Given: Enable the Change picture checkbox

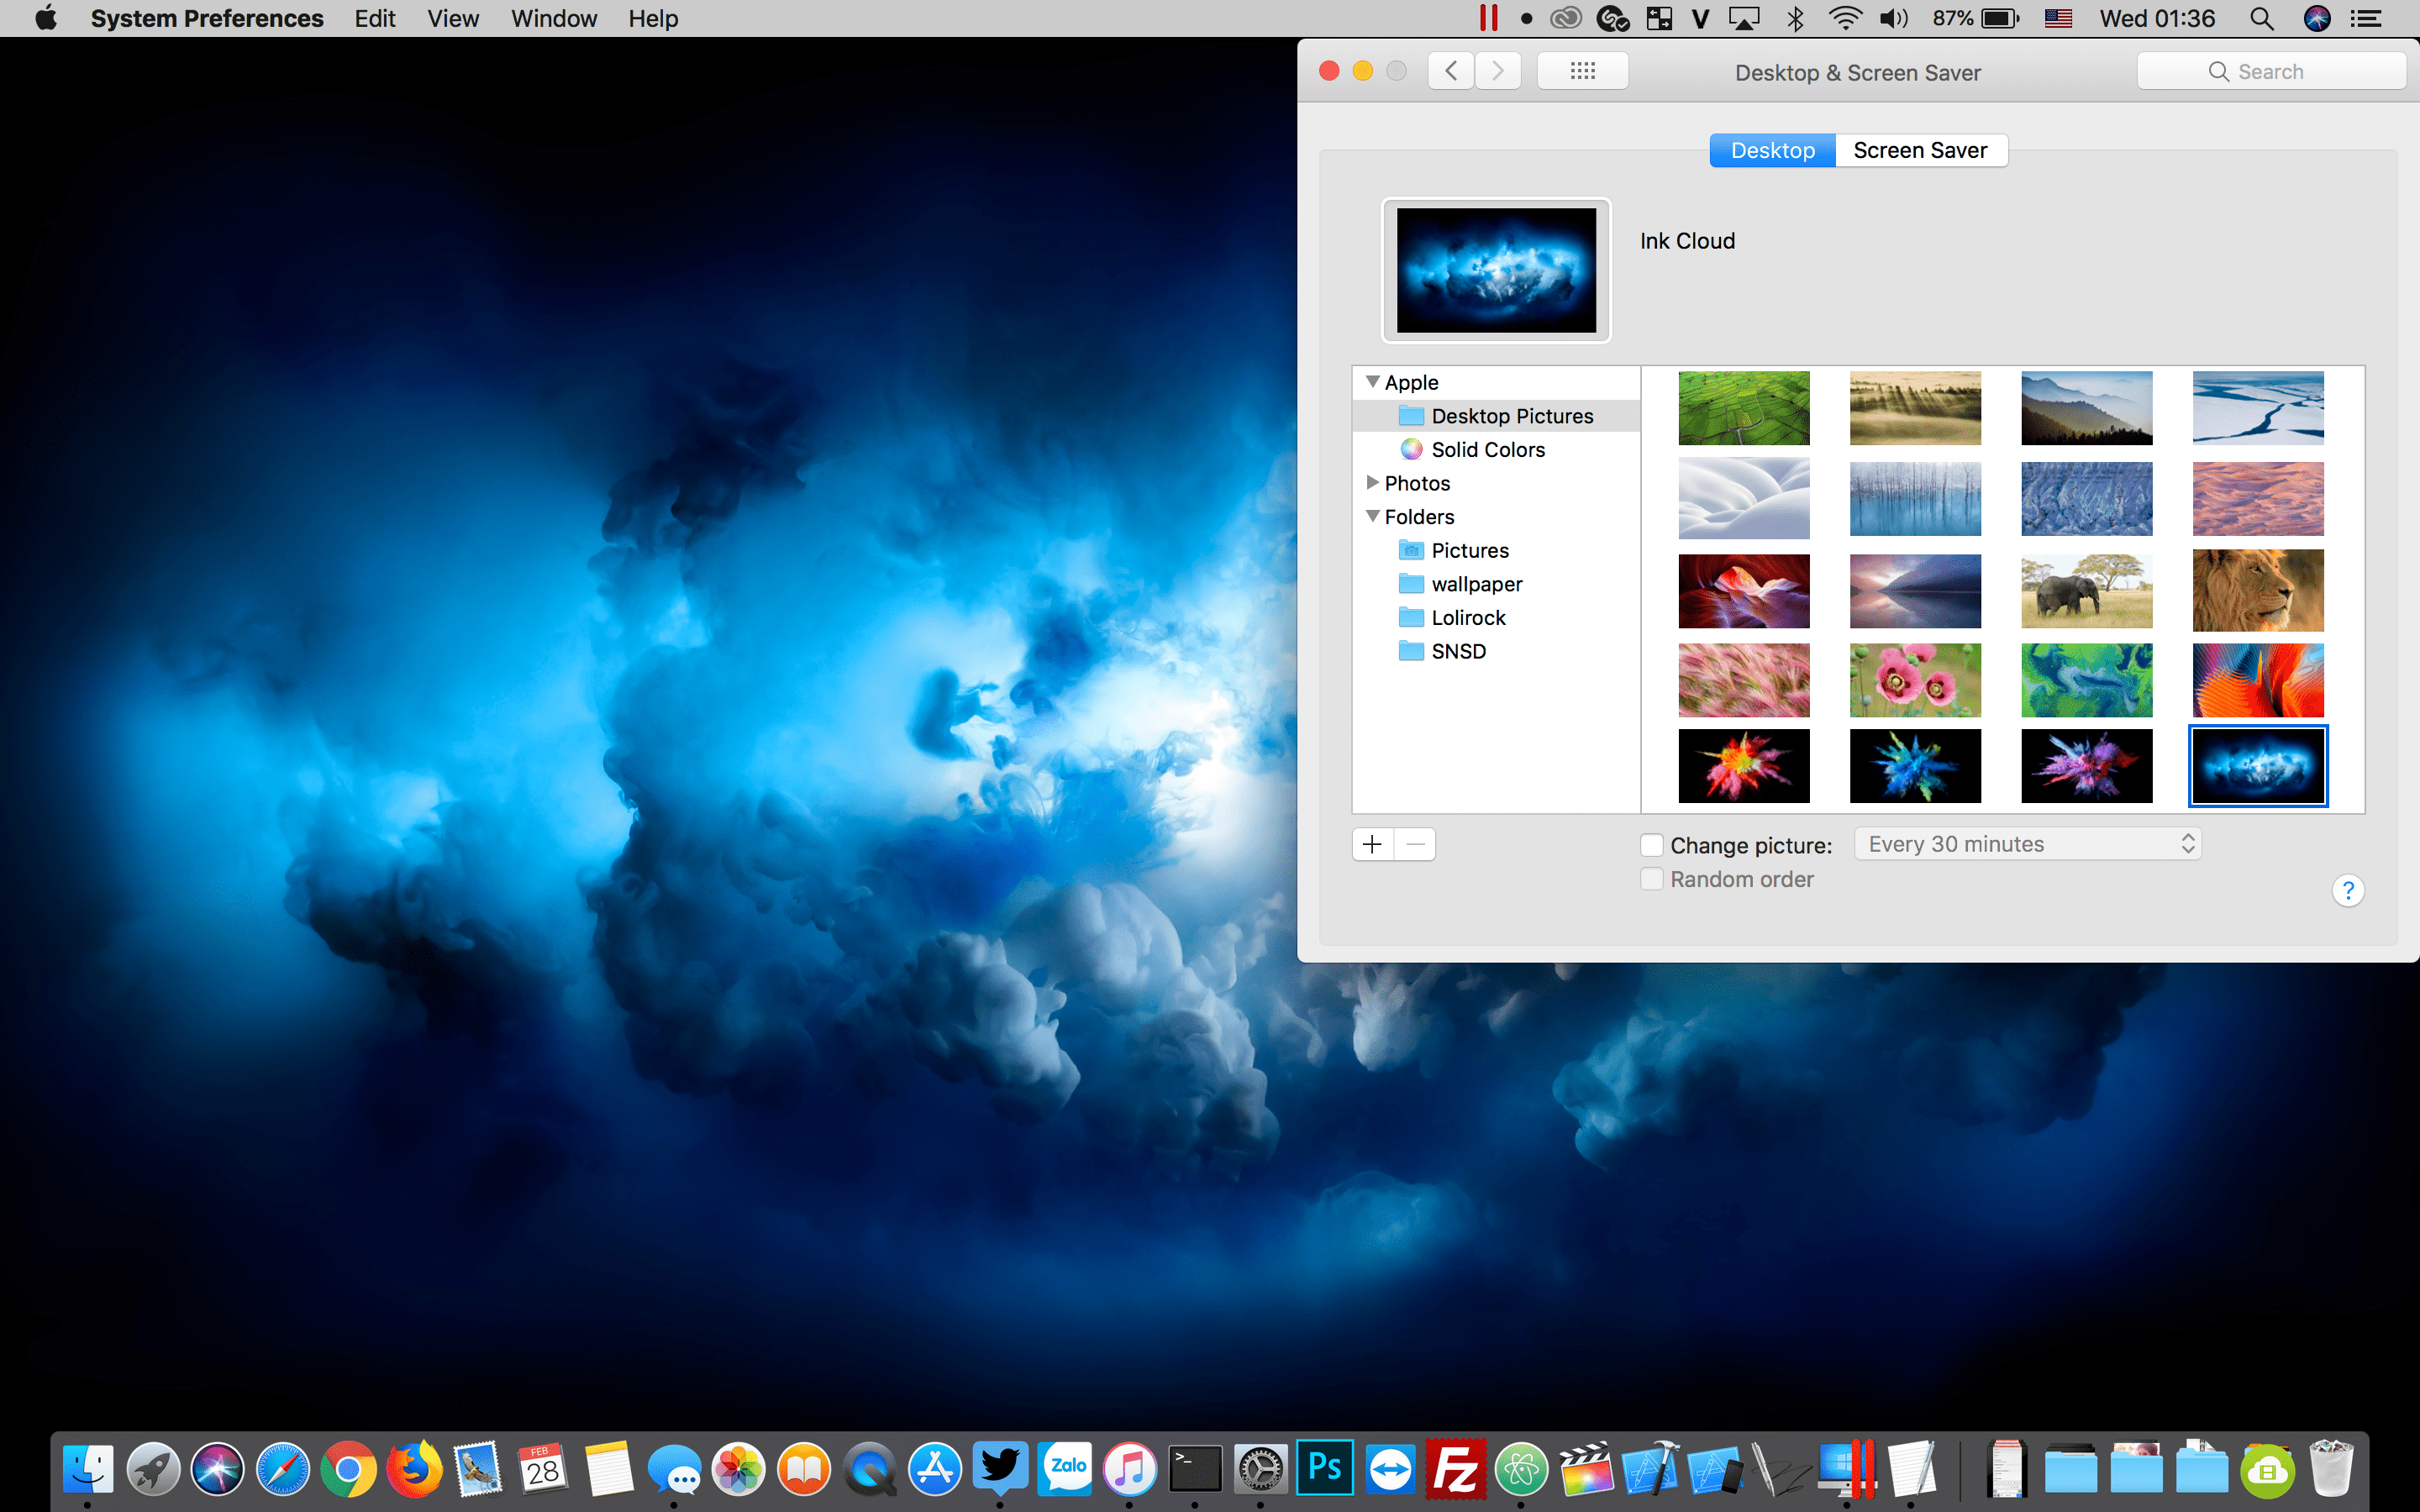Looking at the screenshot, I should 1652,846.
